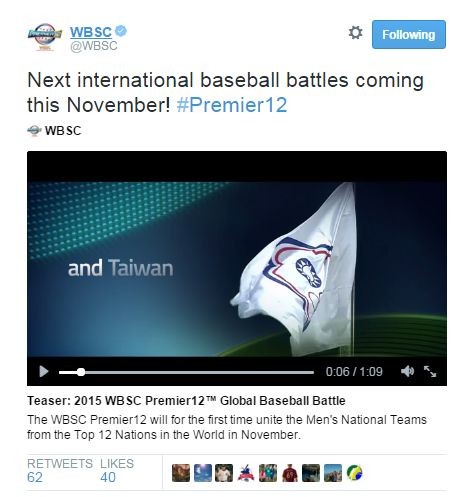Expand the video to fullscreen
Screen dimensions: 465x497
(x=430, y=371)
